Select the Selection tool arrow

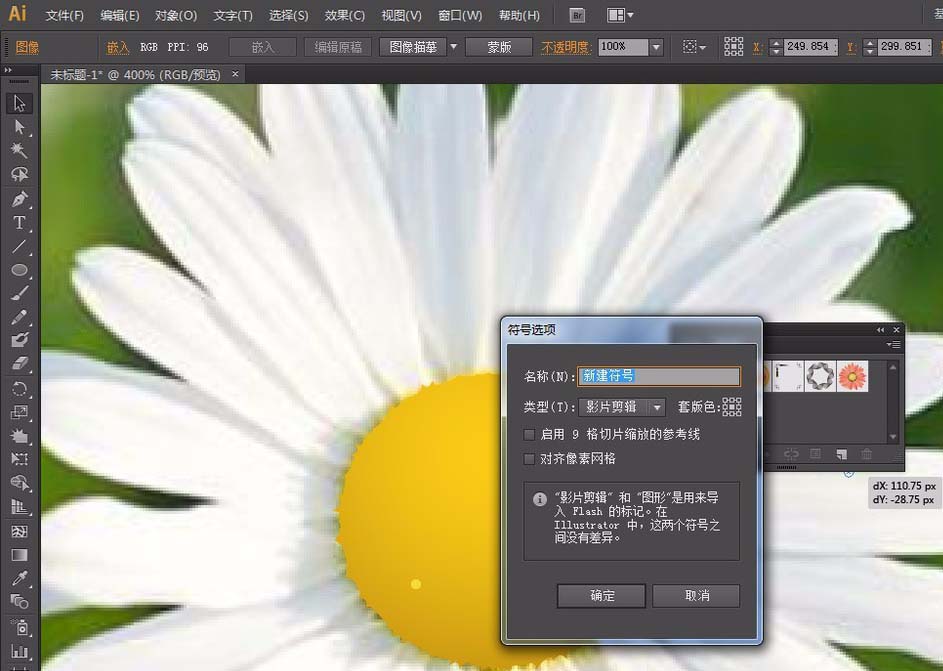19,103
